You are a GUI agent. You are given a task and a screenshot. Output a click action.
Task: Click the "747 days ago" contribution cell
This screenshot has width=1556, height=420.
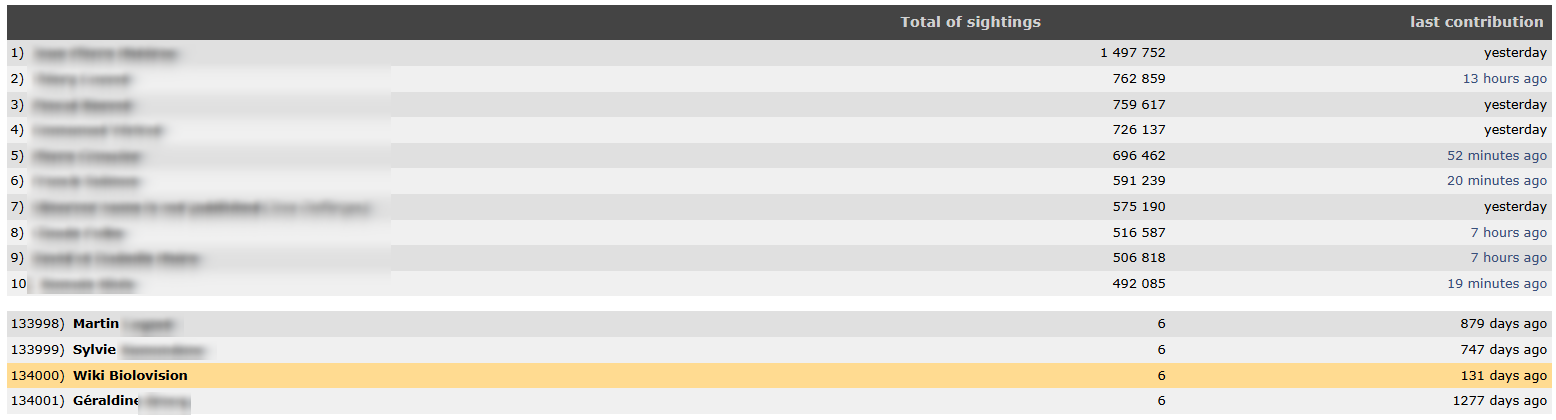(1503, 350)
